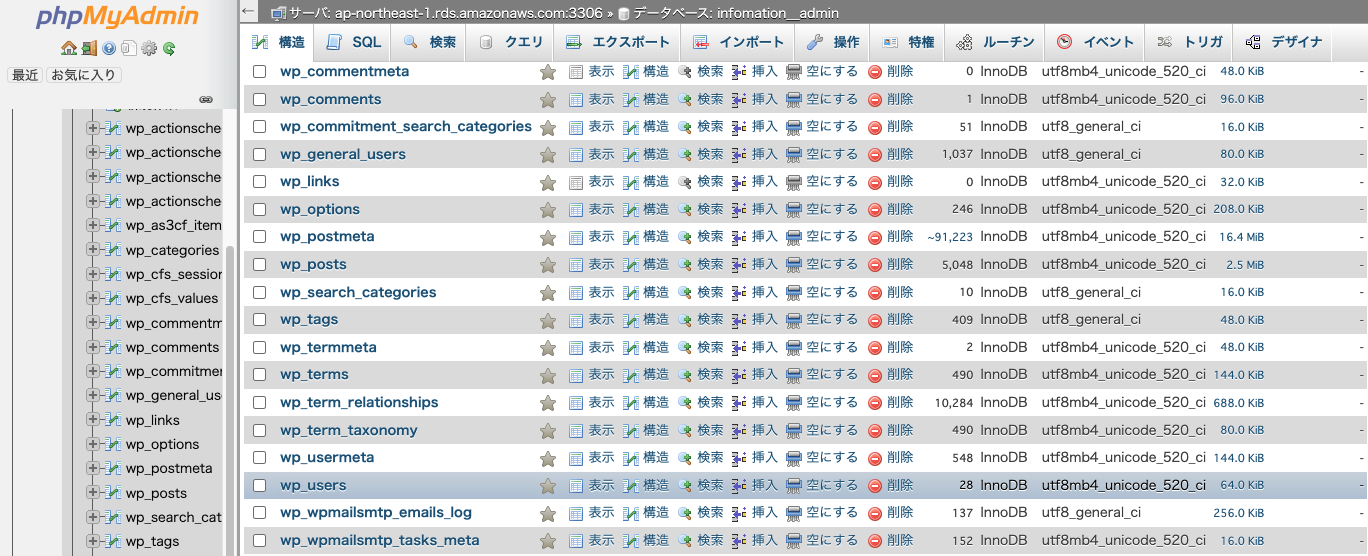Click browse icon for wp_terms row

tap(576, 375)
